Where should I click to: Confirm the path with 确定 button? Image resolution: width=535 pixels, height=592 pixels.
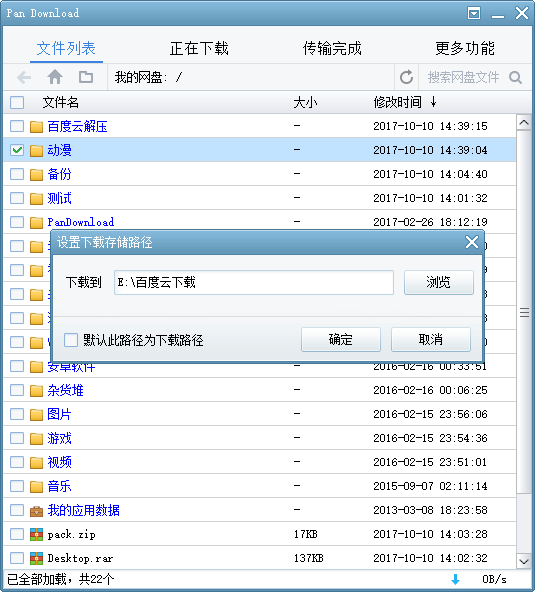coord(341,339)
